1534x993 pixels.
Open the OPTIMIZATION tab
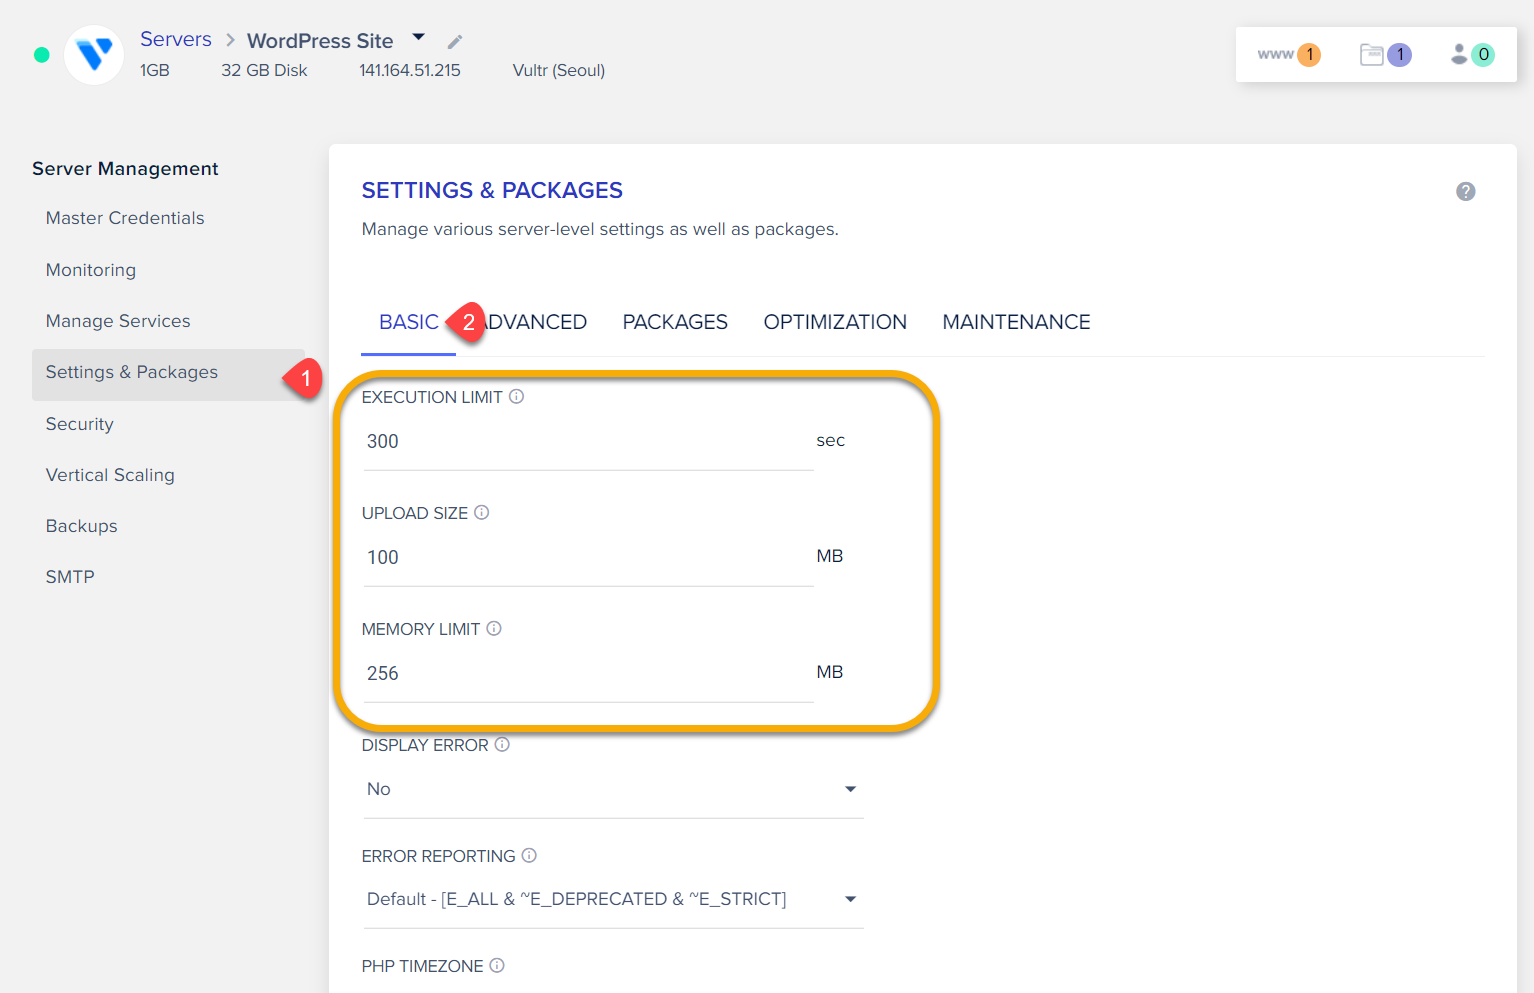835,321
